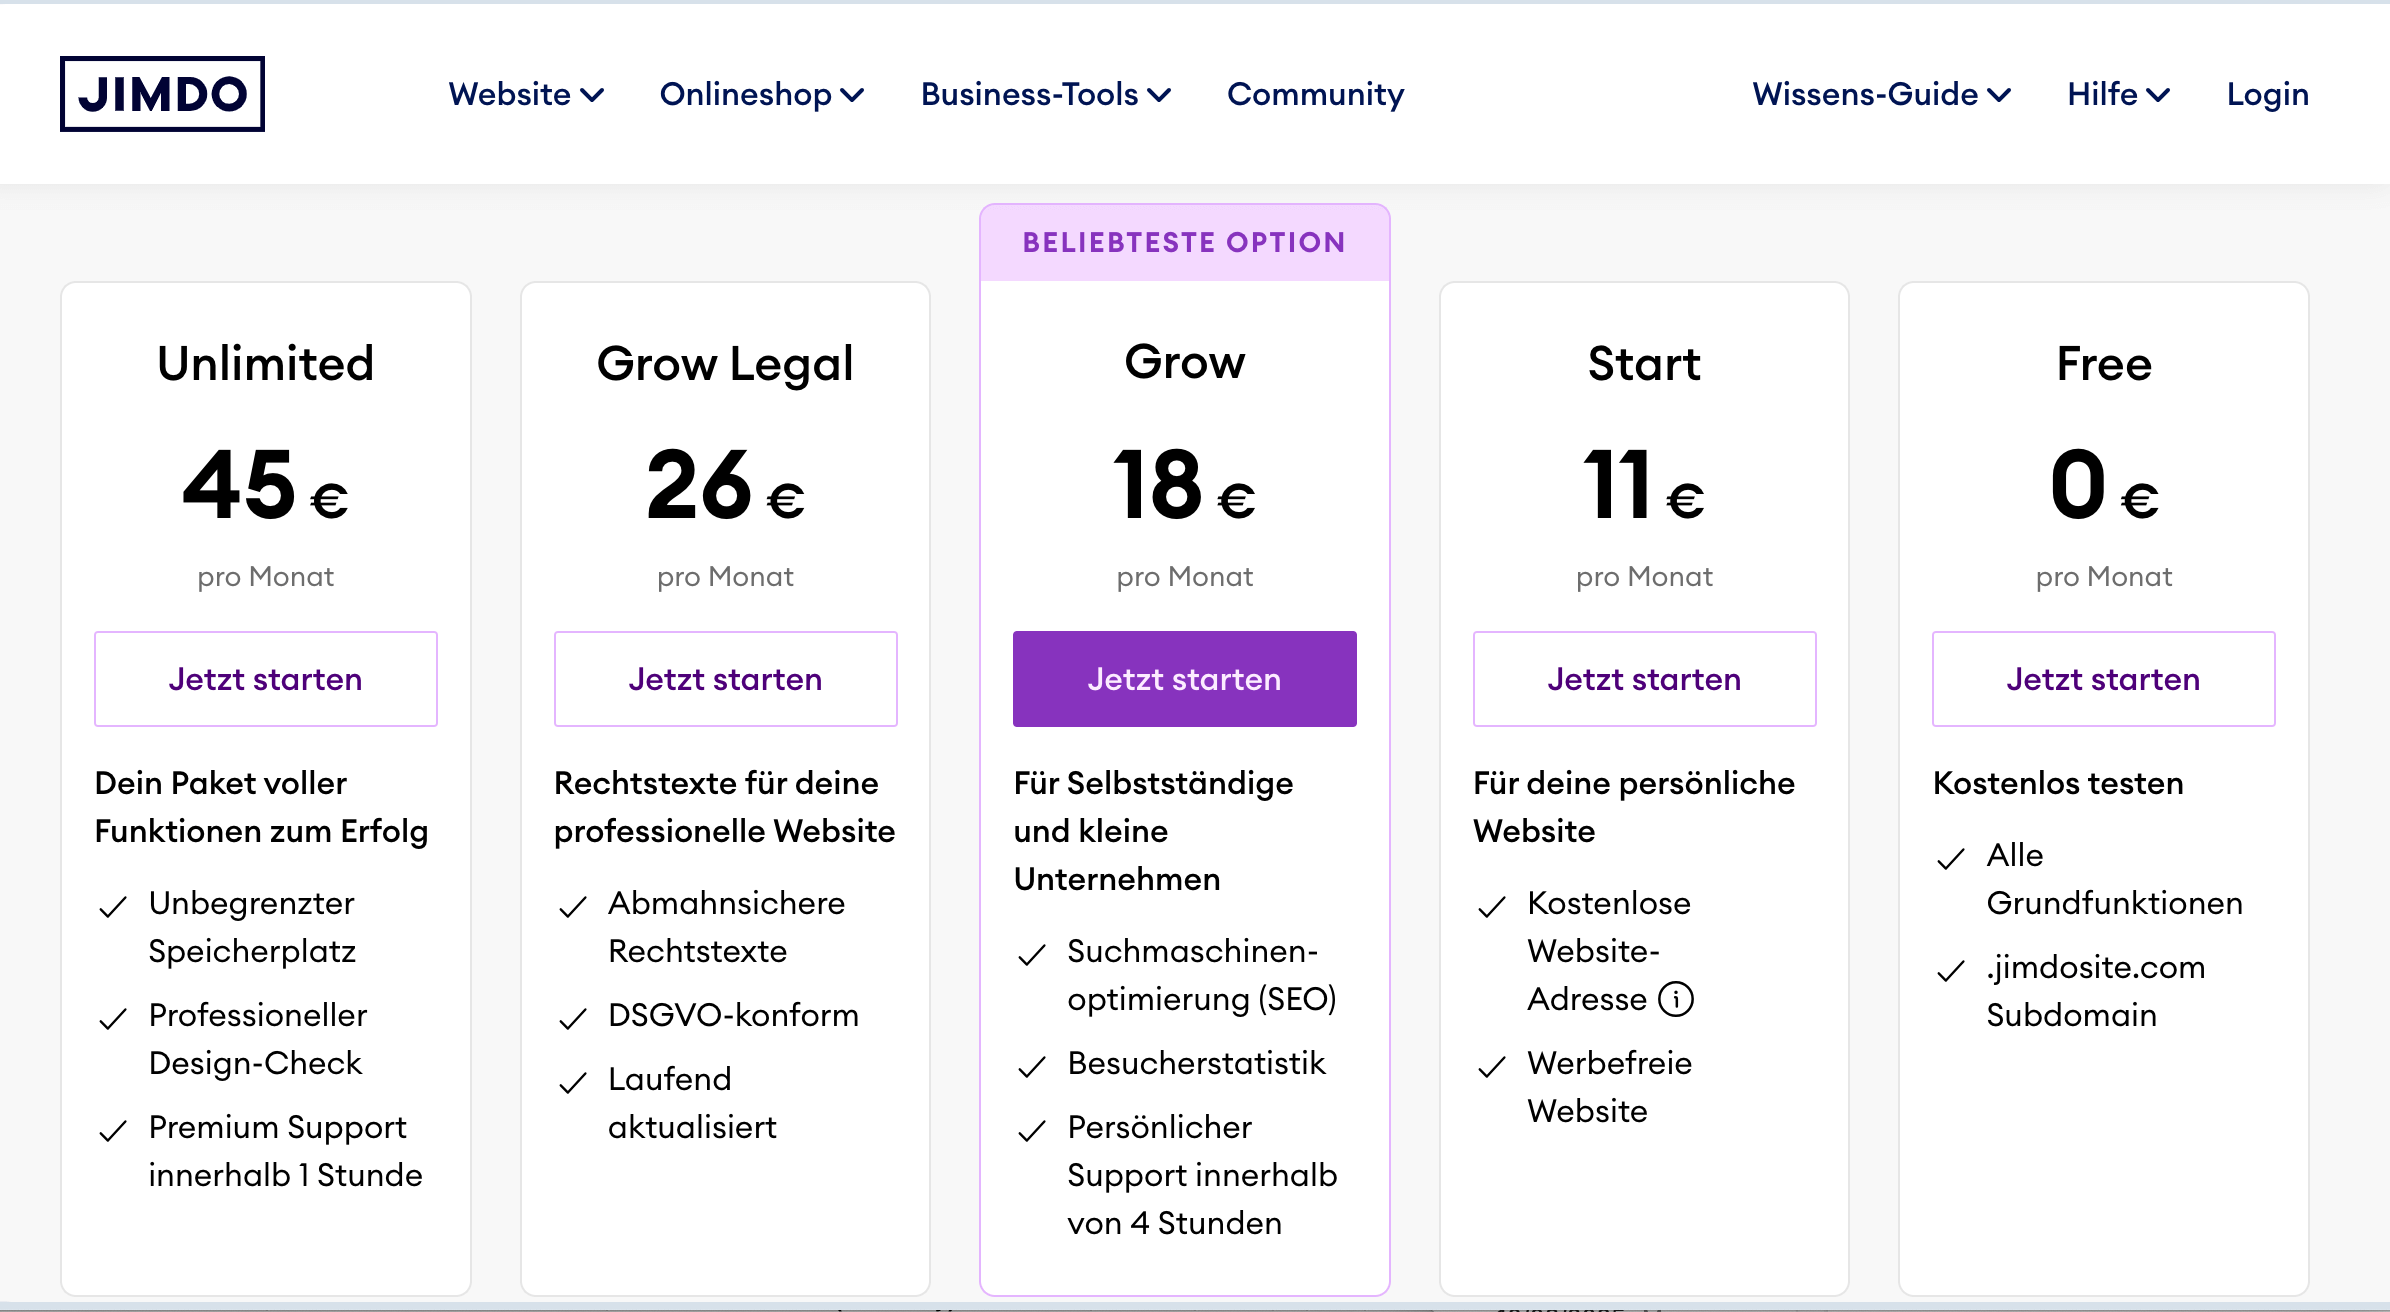Image resolution: width=2390 pixels, height=1312 pixels.
Task: Click the 45 € price
Action: (x=266, y=485)
